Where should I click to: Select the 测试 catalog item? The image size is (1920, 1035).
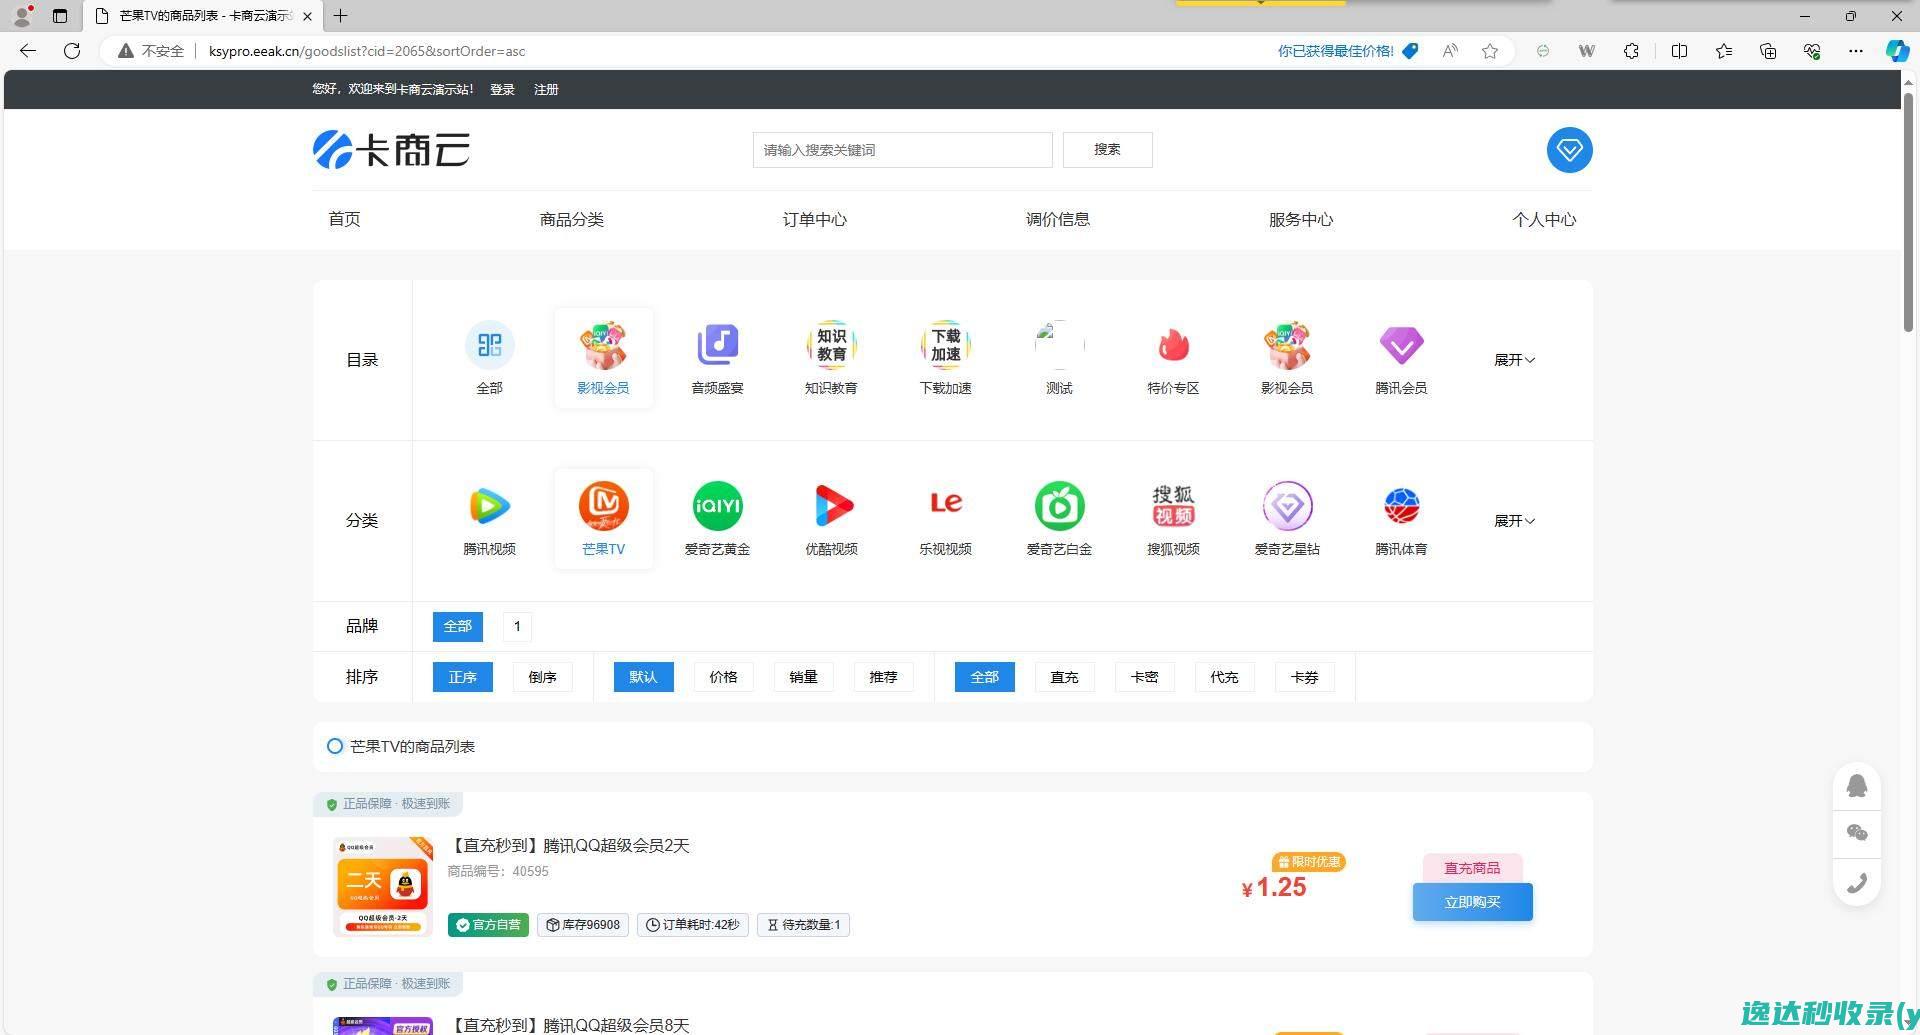[1059, 358]
